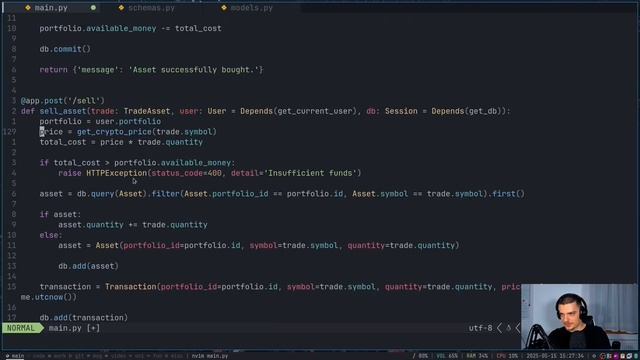Click the VOL 65% volume indicator
The image size is (640, 360).
[x=447, y=356]
